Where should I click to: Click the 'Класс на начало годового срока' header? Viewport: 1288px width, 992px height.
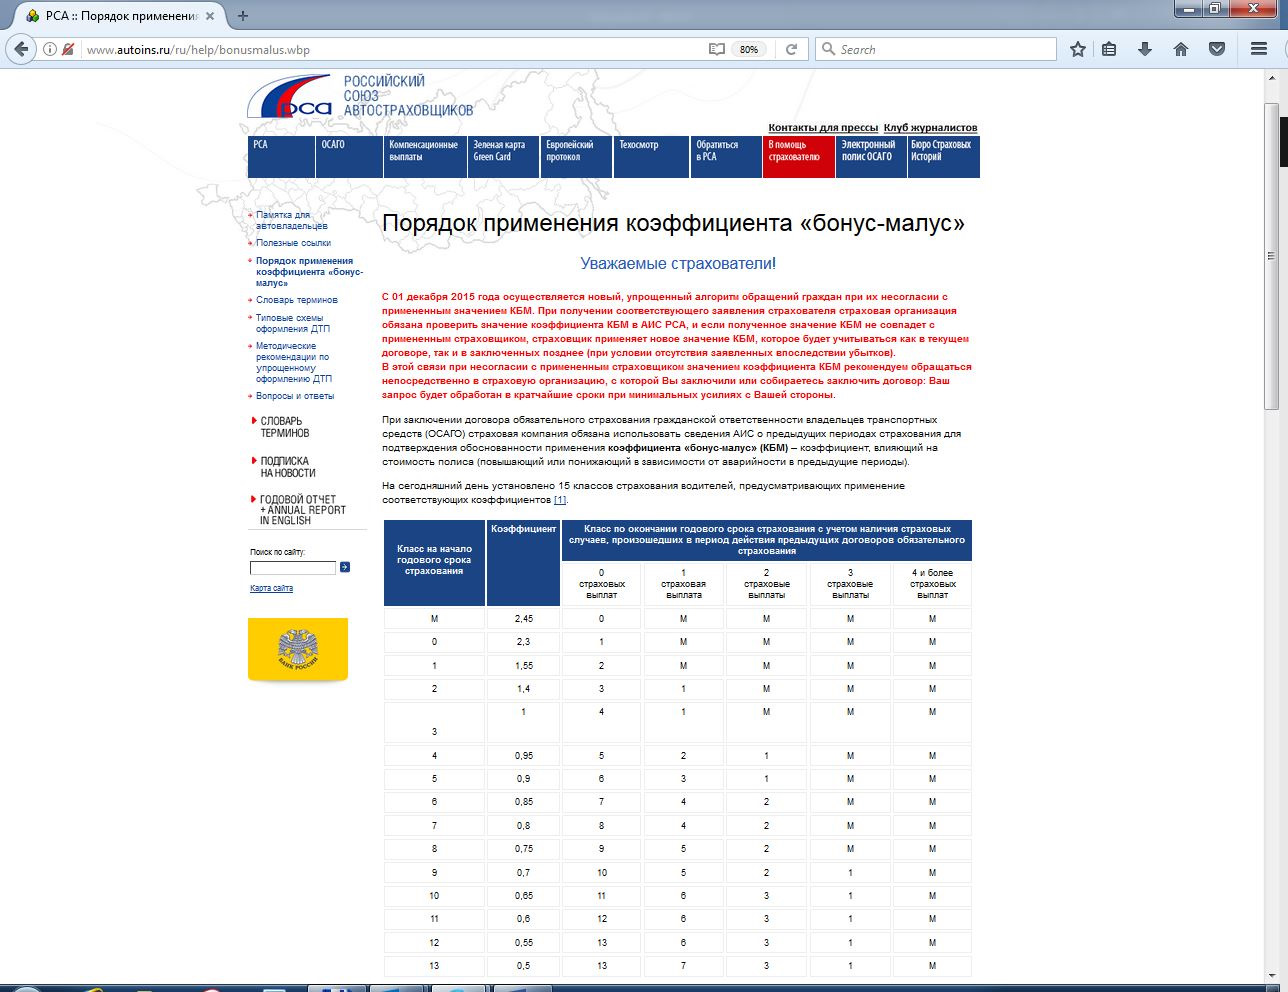[x=434, y=563]
